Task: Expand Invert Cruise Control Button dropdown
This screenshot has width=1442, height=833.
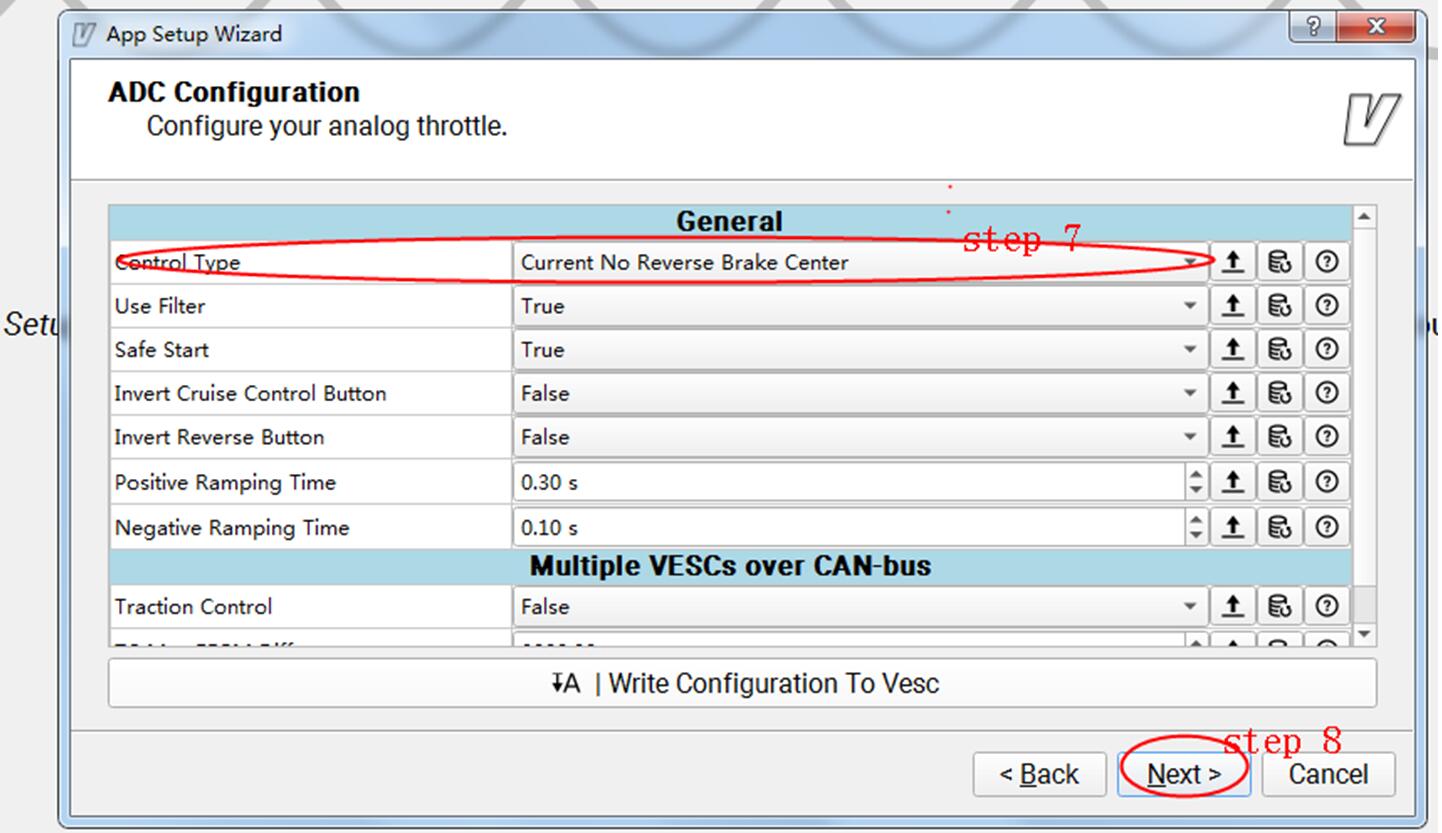Action: click(860, 394)
